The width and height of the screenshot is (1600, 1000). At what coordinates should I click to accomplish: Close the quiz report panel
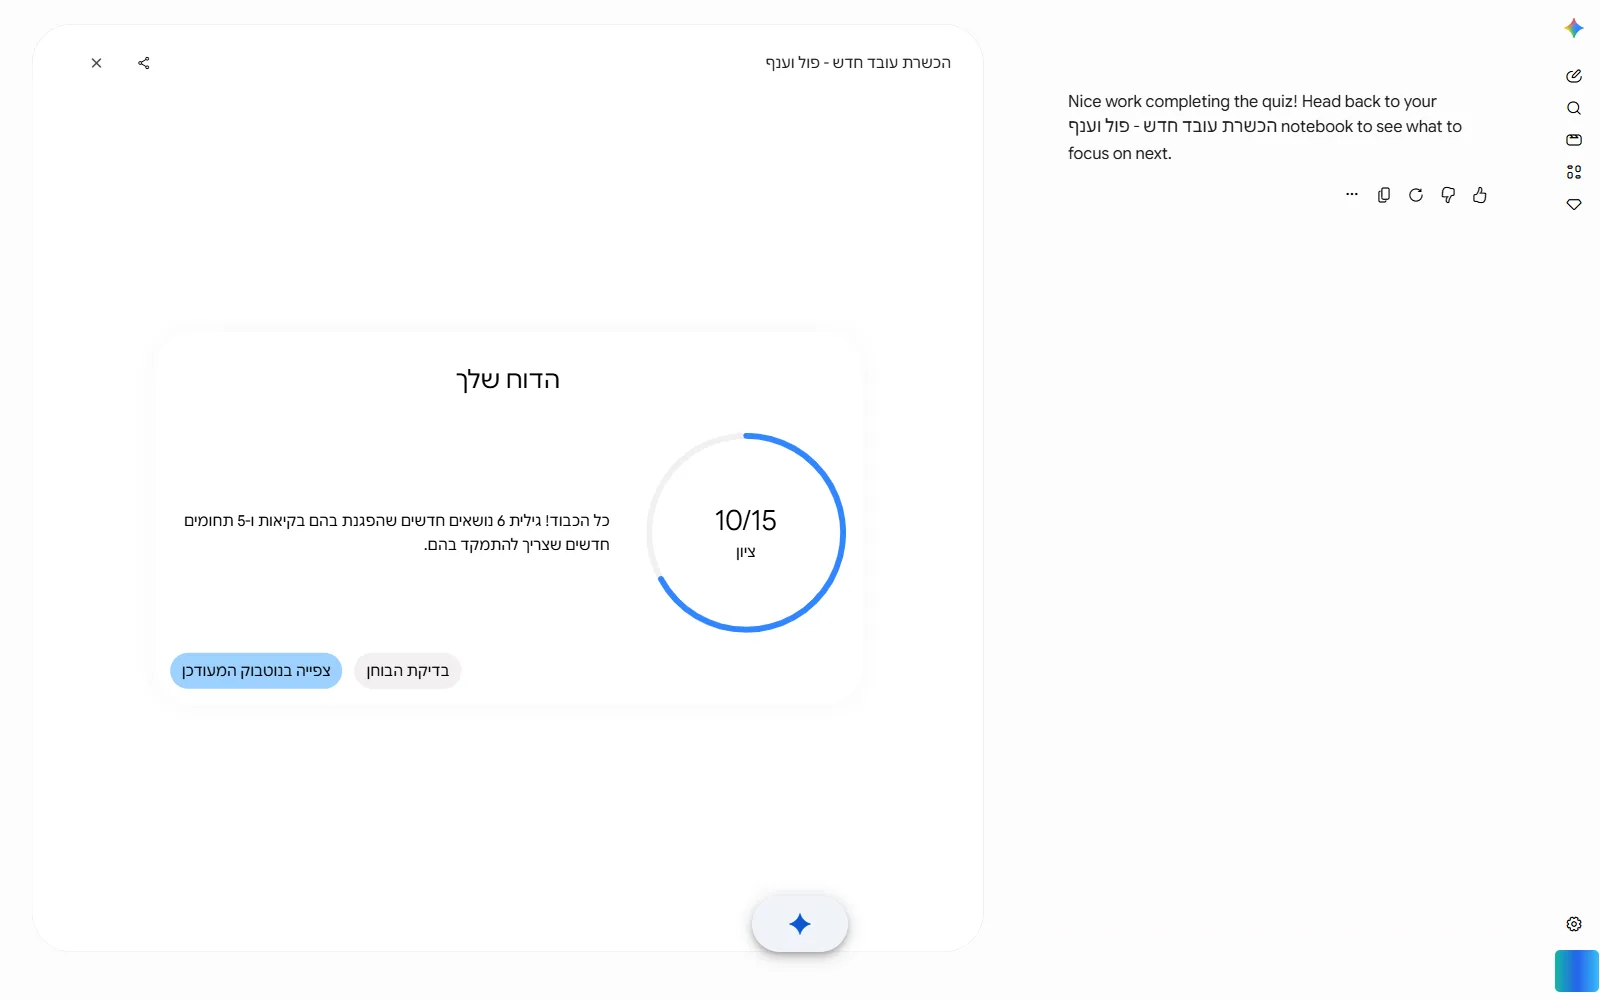coord(96,63)
